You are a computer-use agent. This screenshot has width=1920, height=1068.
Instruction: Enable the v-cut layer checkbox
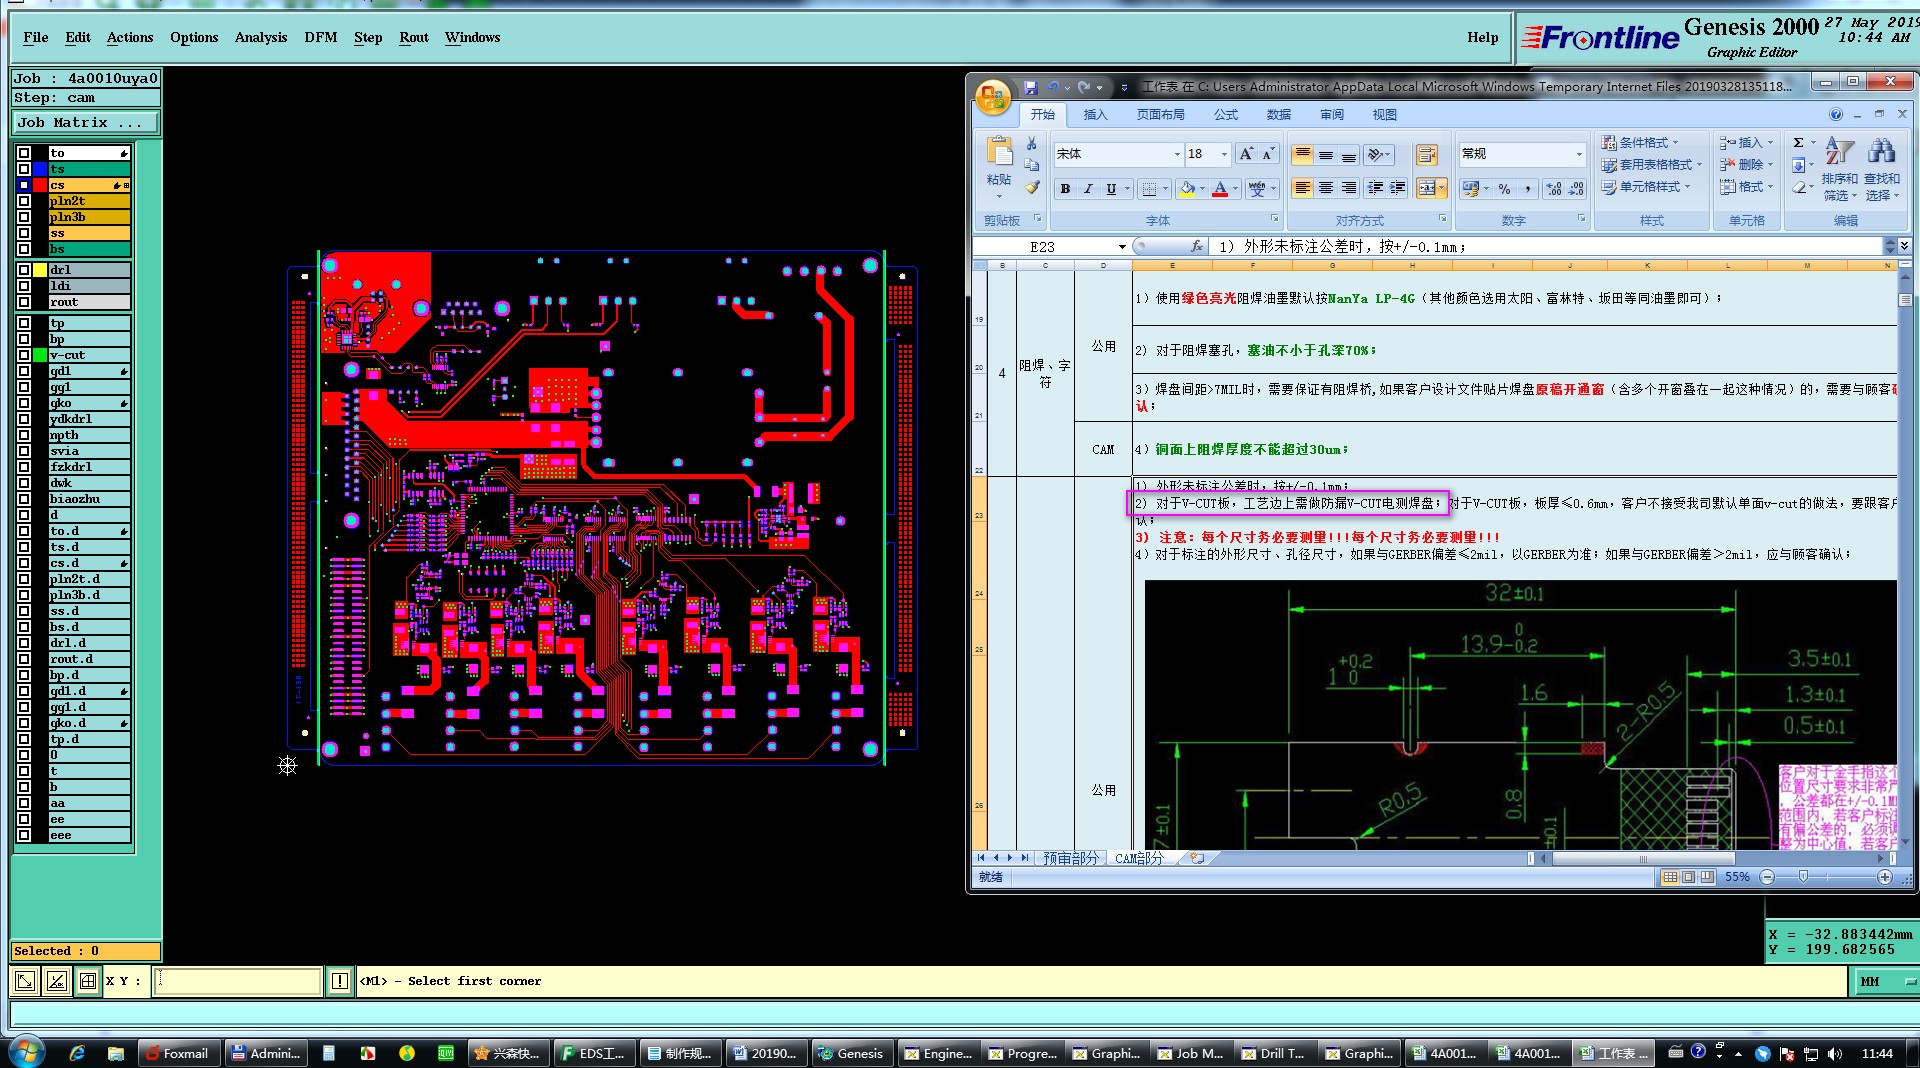point(24,355)
